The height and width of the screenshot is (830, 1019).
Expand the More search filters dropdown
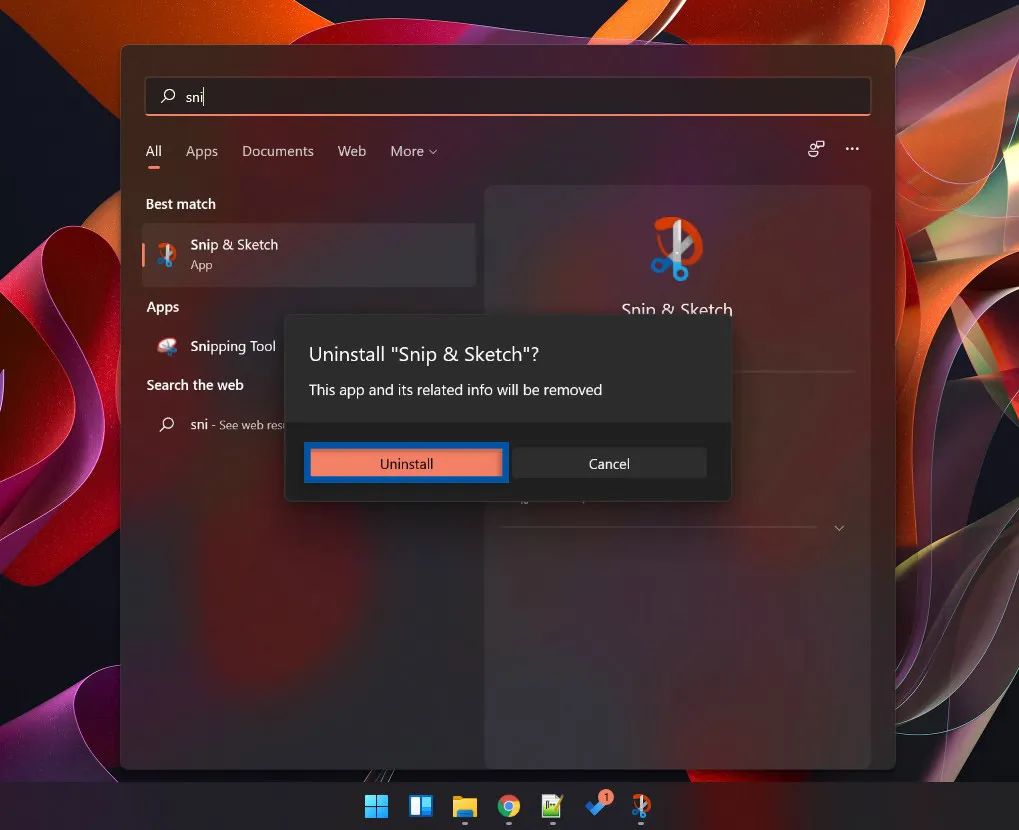pyautogui.click(x=413, y=151)
